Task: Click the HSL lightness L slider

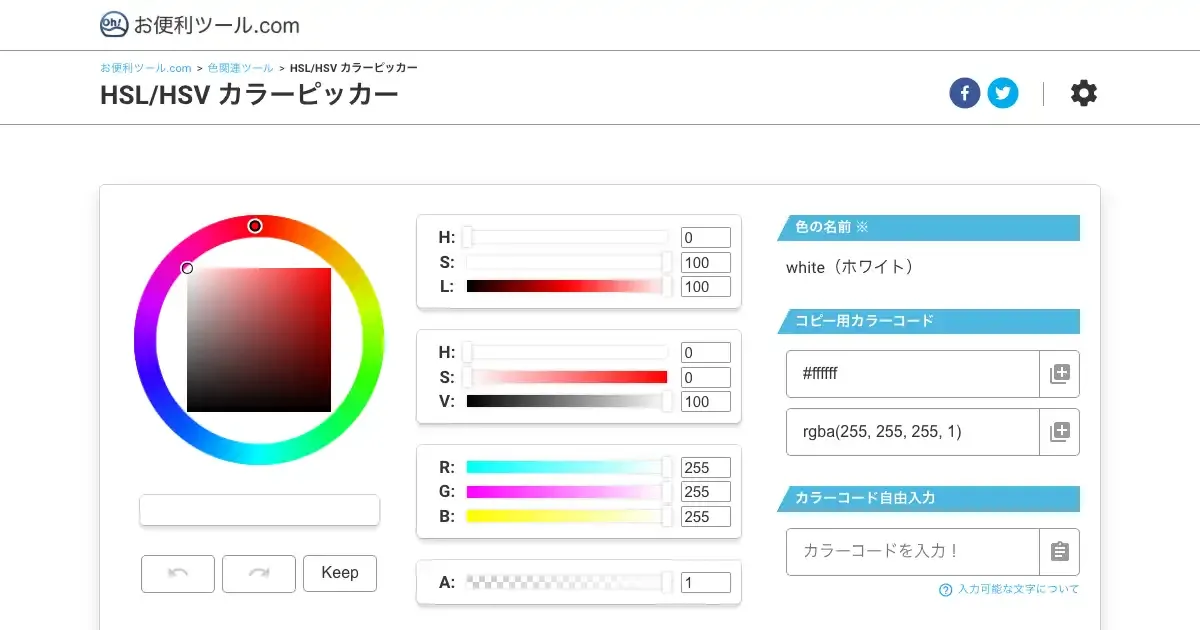Action: click(x=566, y=287)
